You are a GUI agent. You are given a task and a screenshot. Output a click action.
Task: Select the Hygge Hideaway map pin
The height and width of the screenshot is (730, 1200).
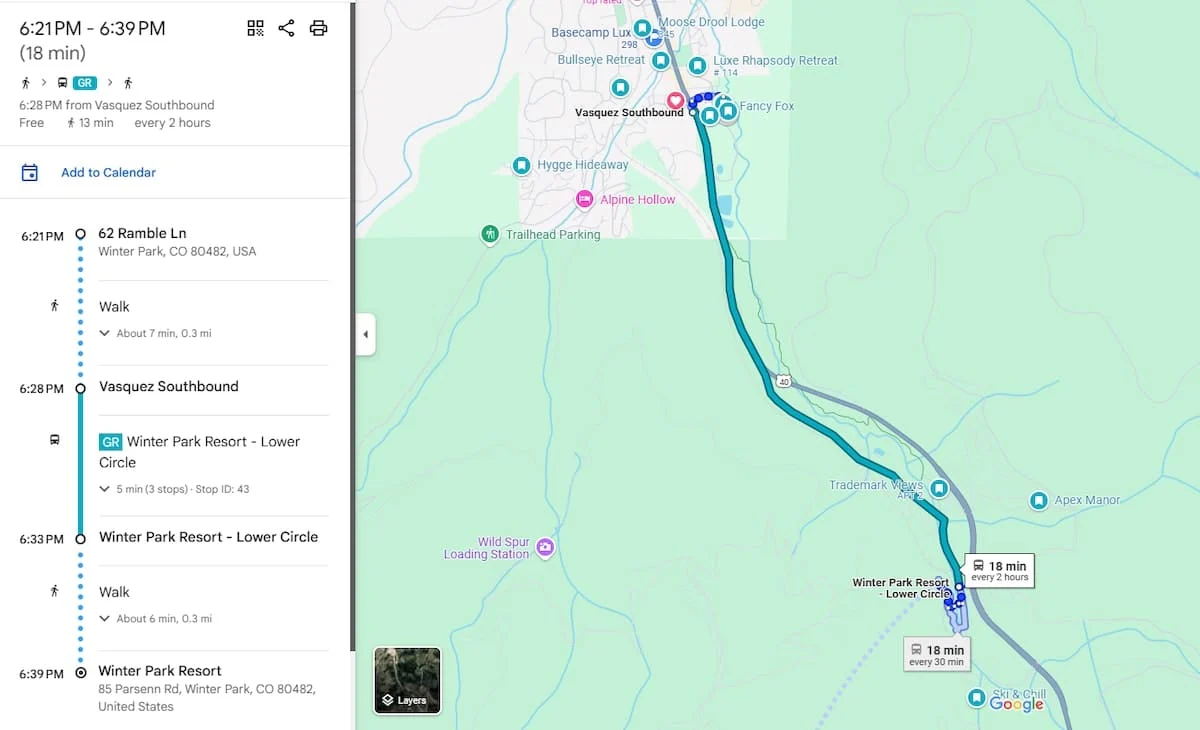click(x=521, y=165)
